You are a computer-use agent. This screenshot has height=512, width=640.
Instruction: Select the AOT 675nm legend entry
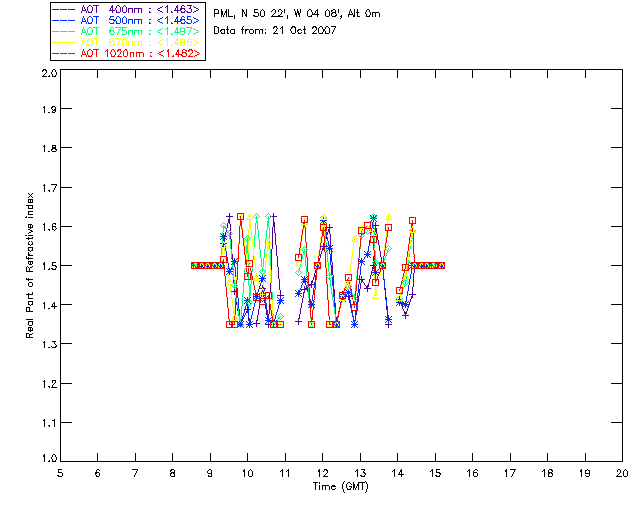[127, 31]
